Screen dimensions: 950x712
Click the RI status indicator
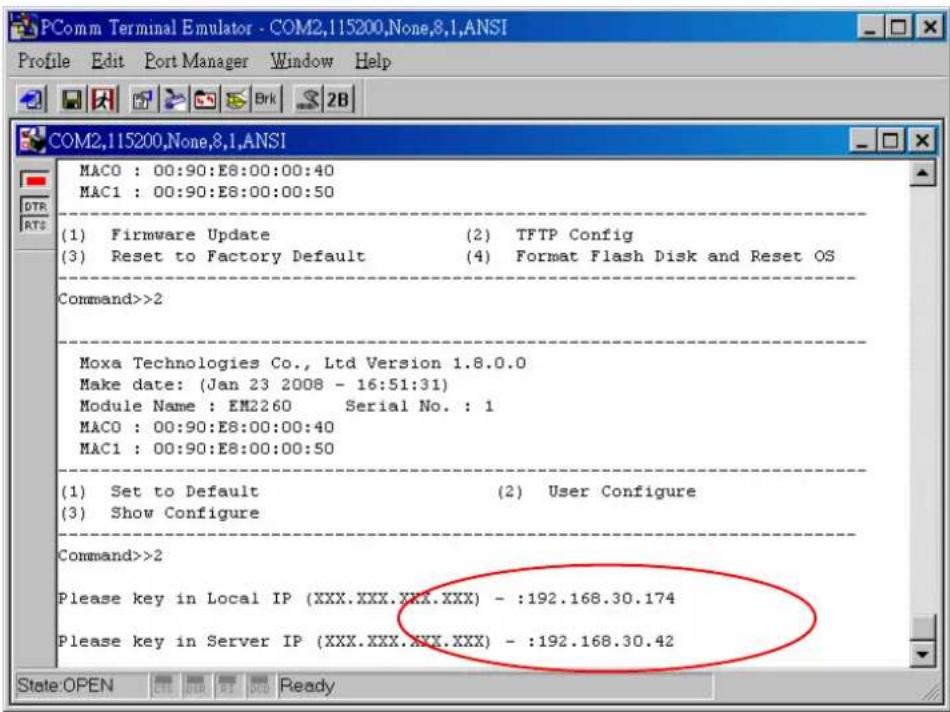point(227,686)
